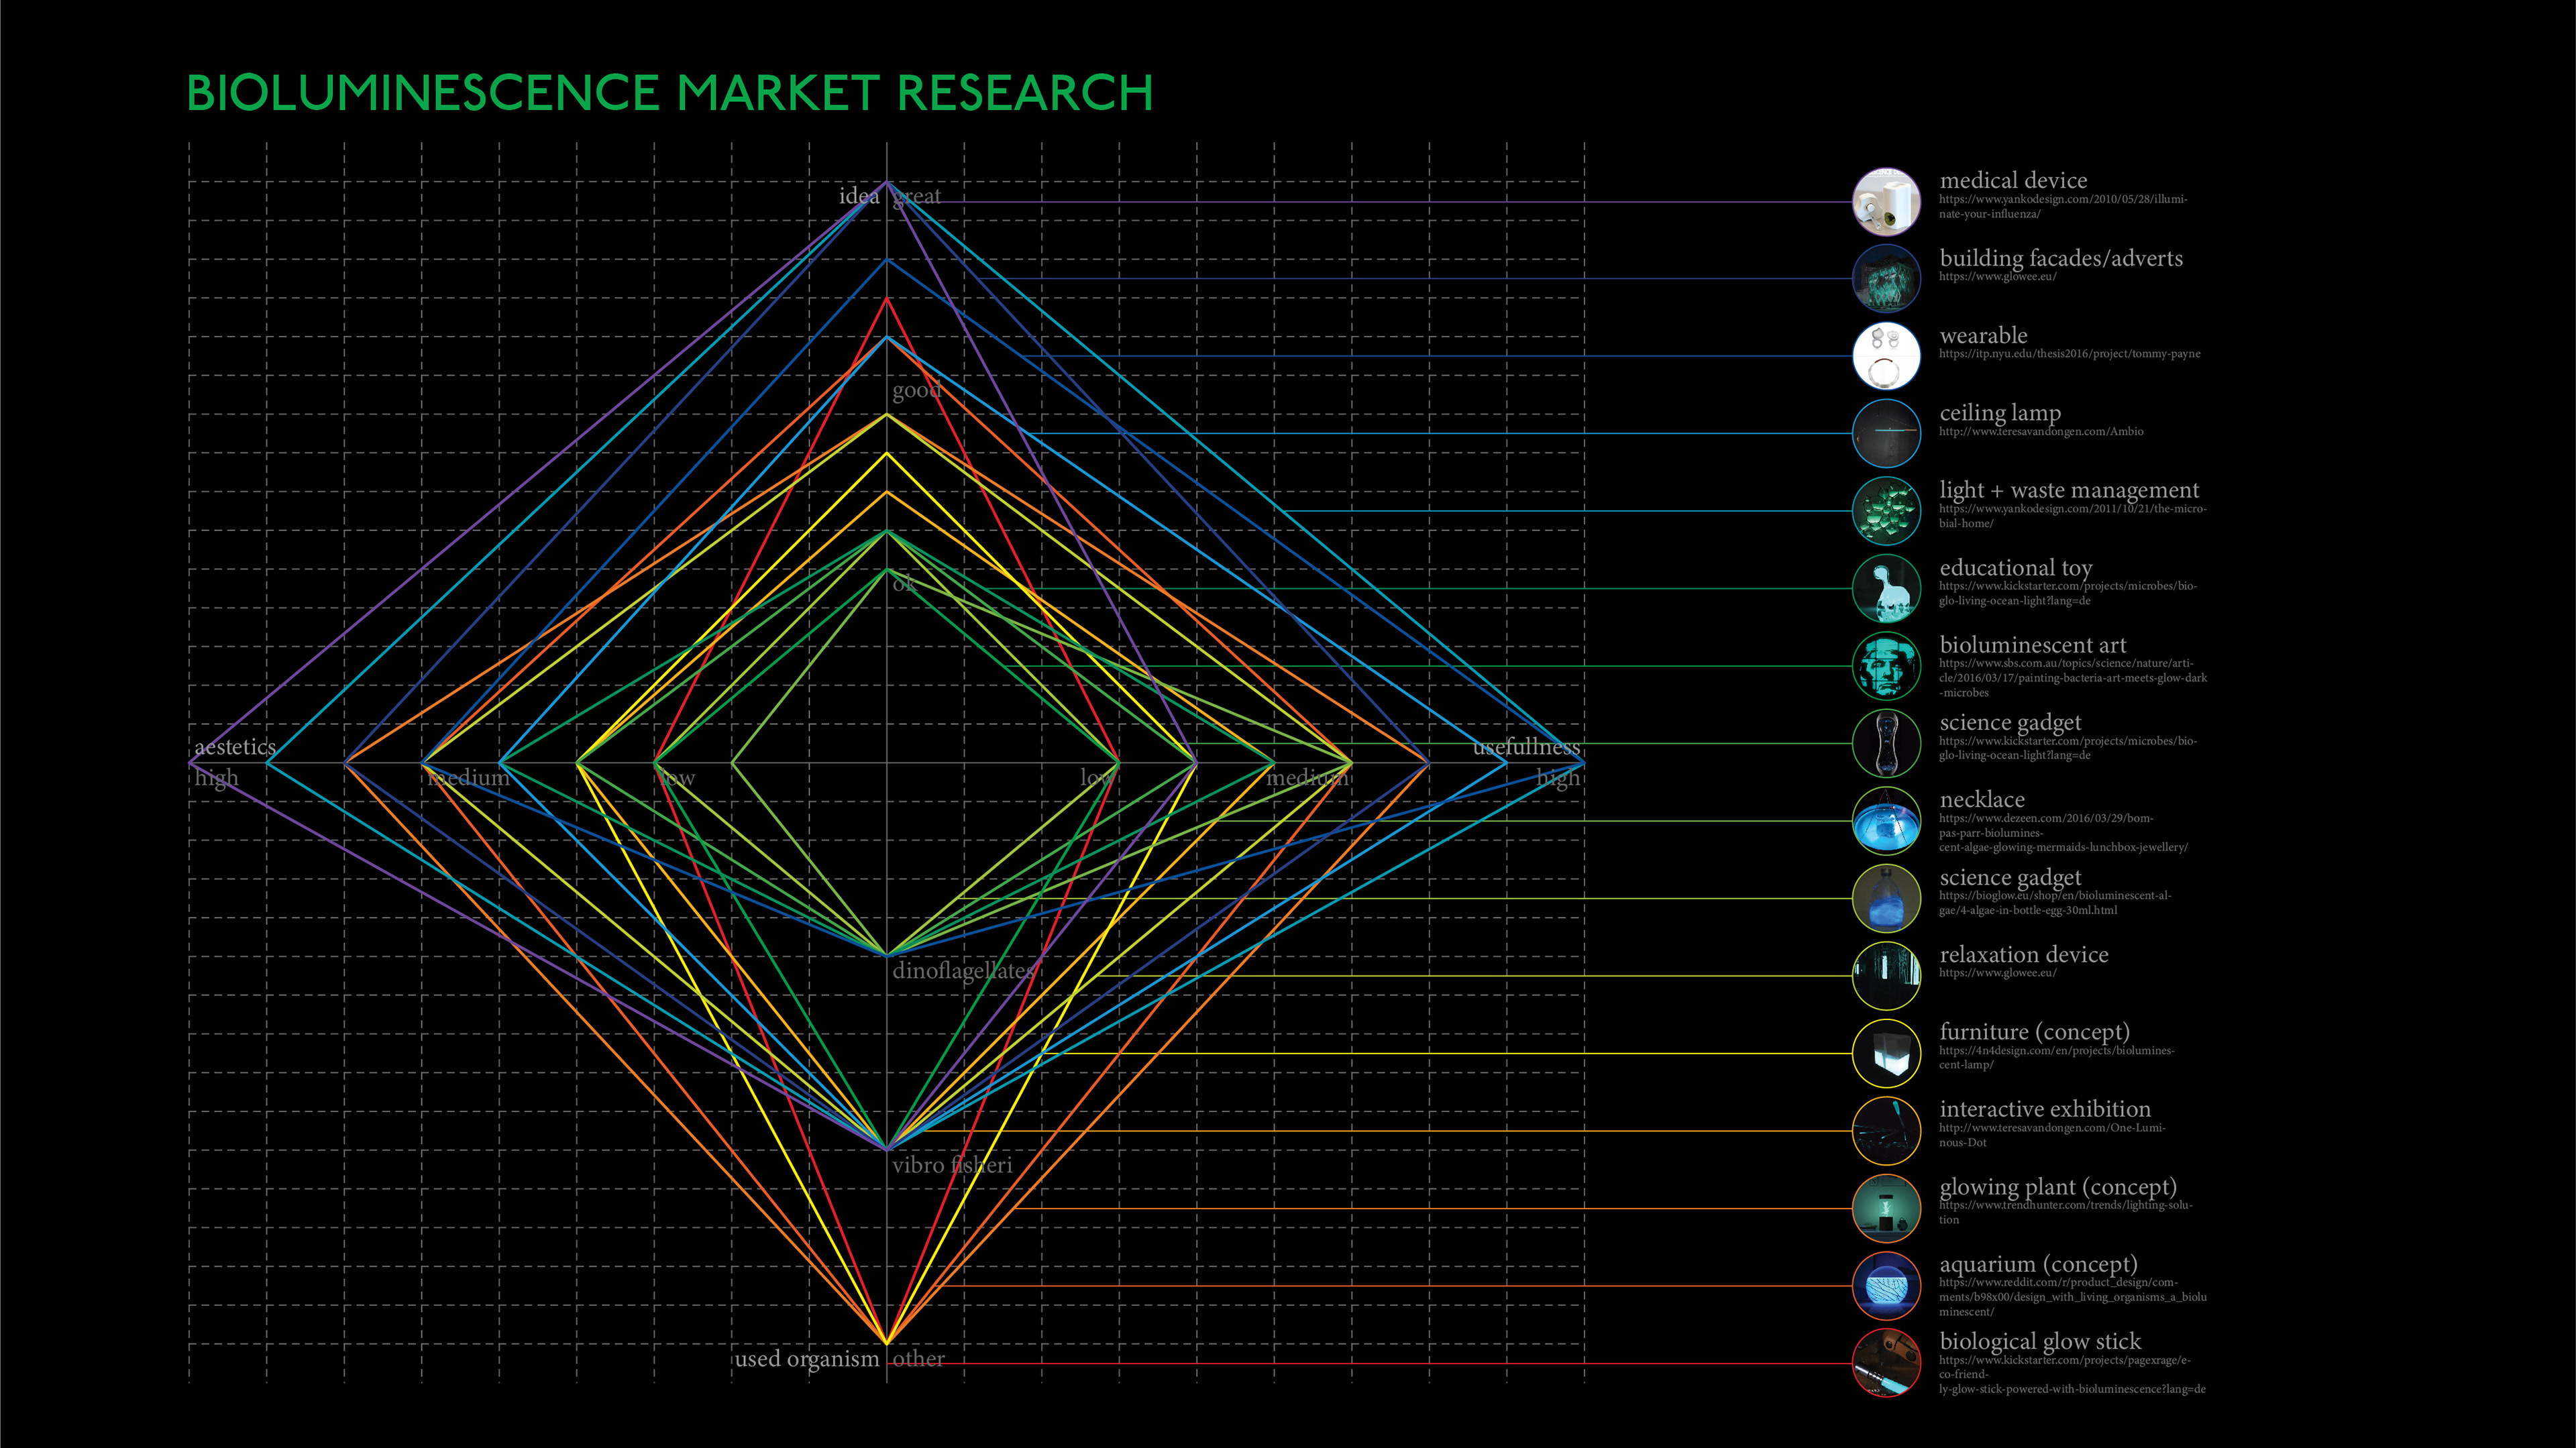Click the hourglass-shaped science gadget thumbnail
The image size is (2576, 1448).
pos(1886,743)
